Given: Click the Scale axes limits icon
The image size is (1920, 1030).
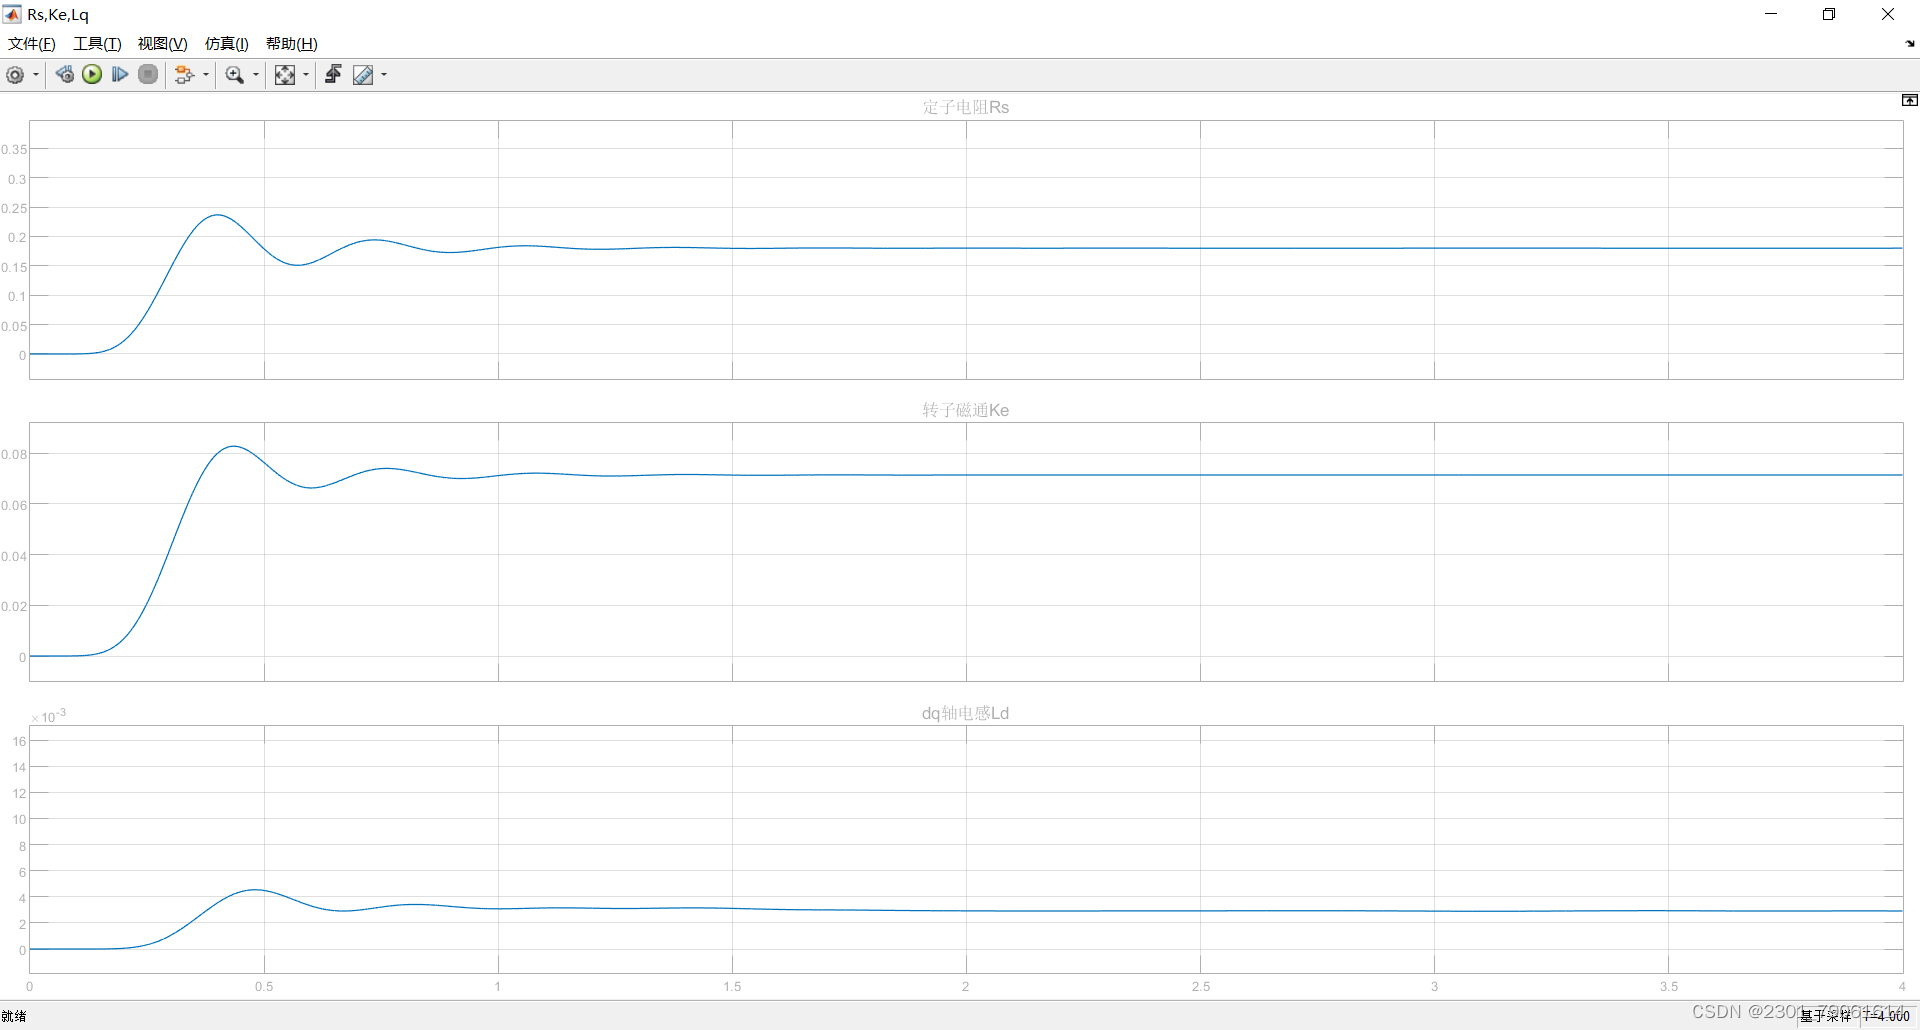Looking at the screenshot, I should click(x=285, y=75).
